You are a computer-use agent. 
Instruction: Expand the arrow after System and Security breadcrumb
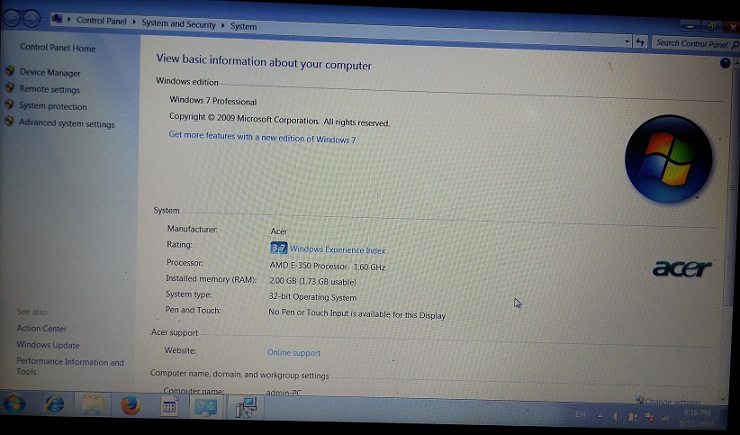click(223, 25)
